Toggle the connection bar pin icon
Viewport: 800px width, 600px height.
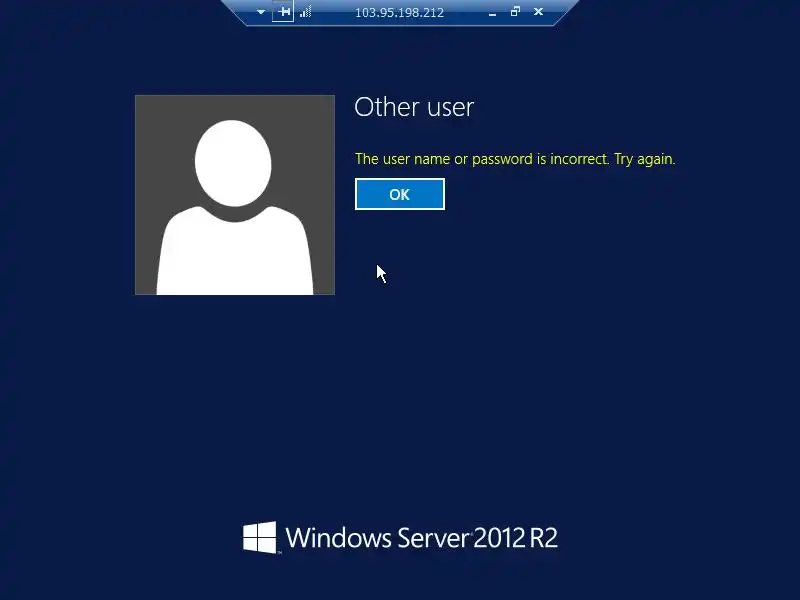pyautogui.click(x=283, y=12)
